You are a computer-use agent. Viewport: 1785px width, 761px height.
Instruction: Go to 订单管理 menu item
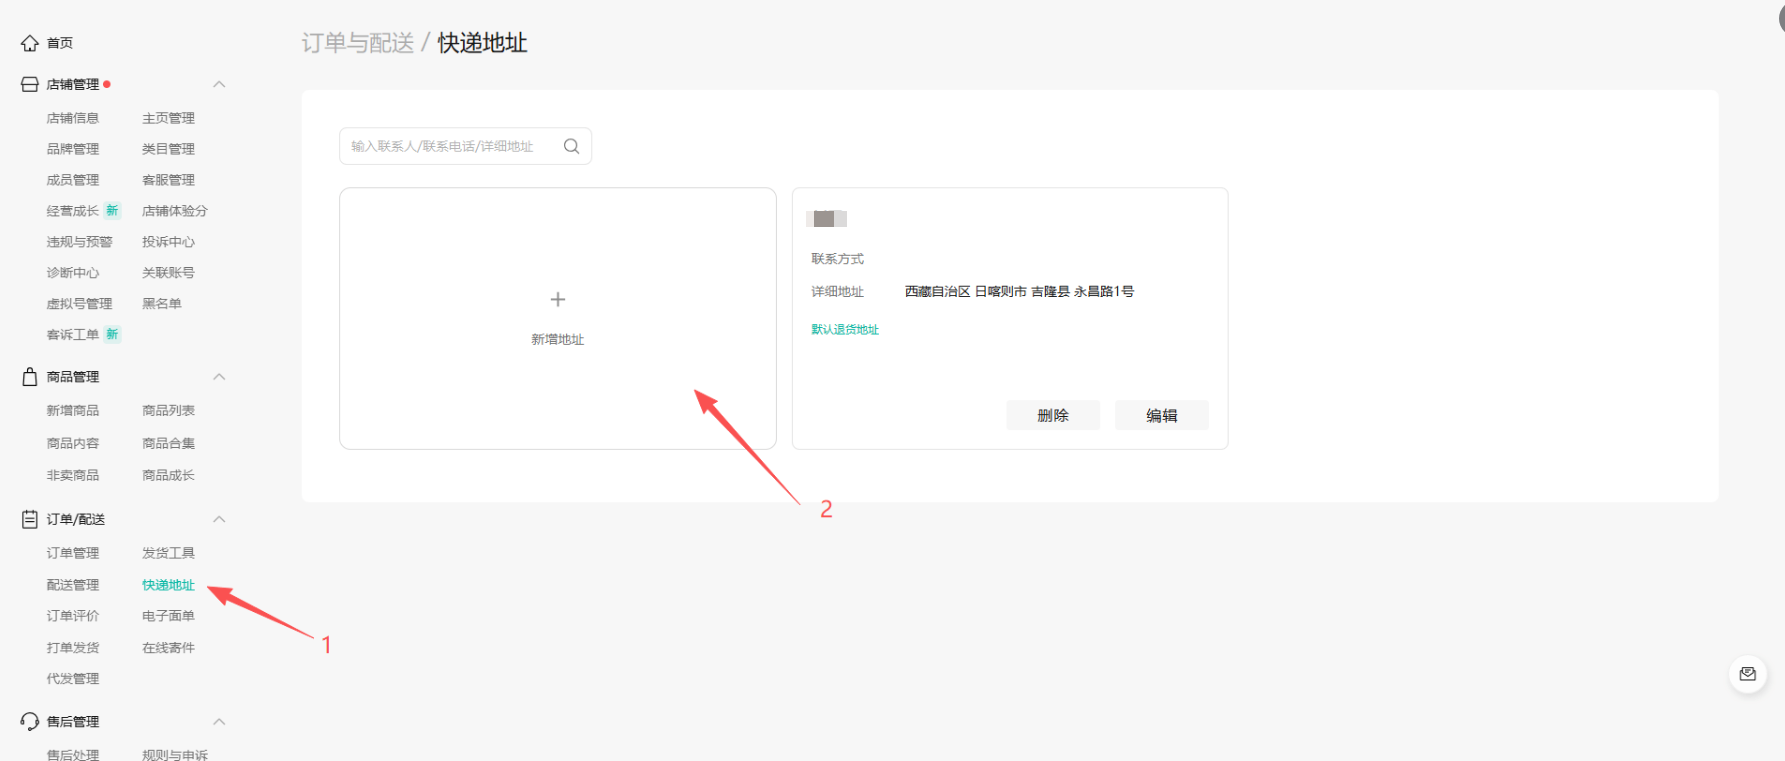point(73,553)
